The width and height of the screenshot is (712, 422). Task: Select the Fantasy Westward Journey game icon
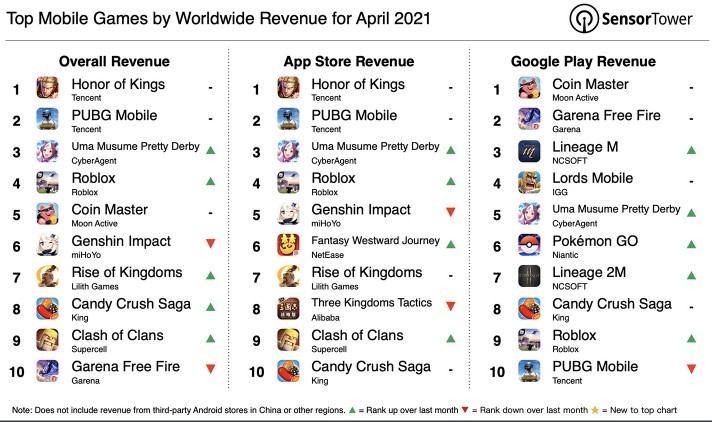click(x=288, y=247)
